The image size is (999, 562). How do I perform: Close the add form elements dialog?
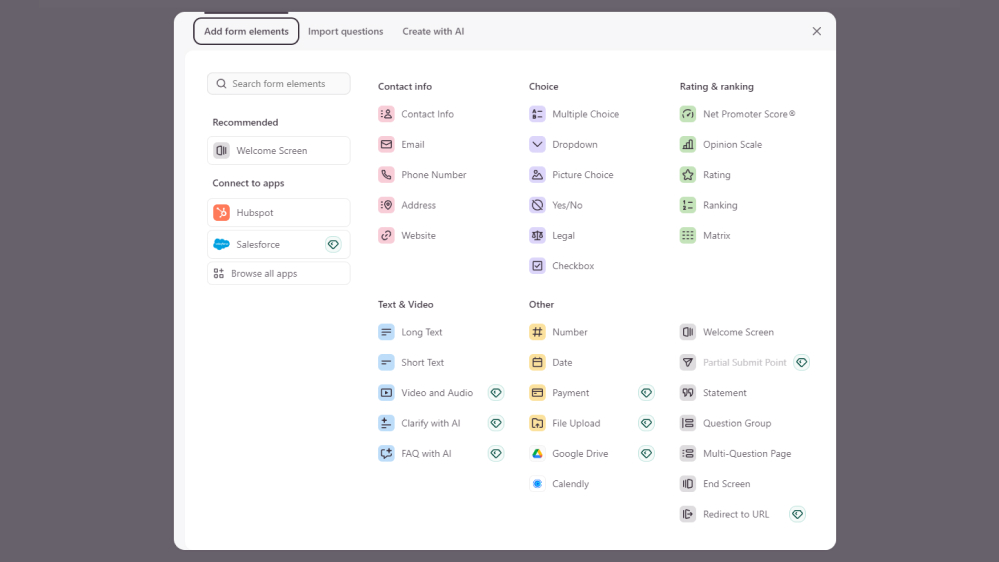coord(816,32)
